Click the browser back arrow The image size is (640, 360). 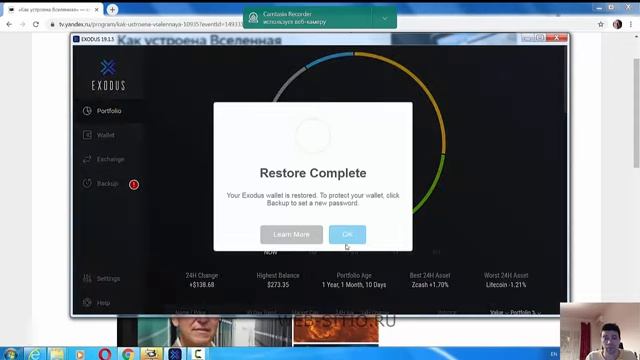9,24
